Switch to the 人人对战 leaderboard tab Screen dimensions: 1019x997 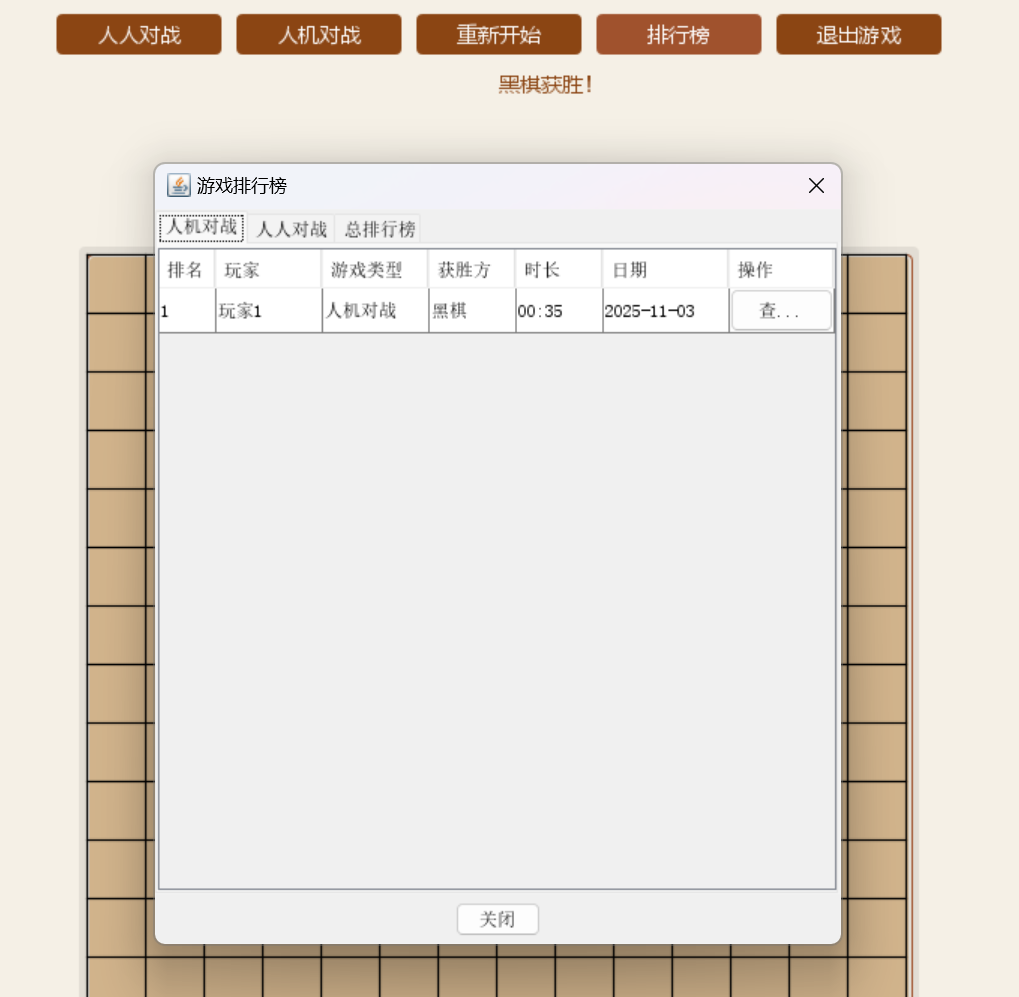pos(291,229)
